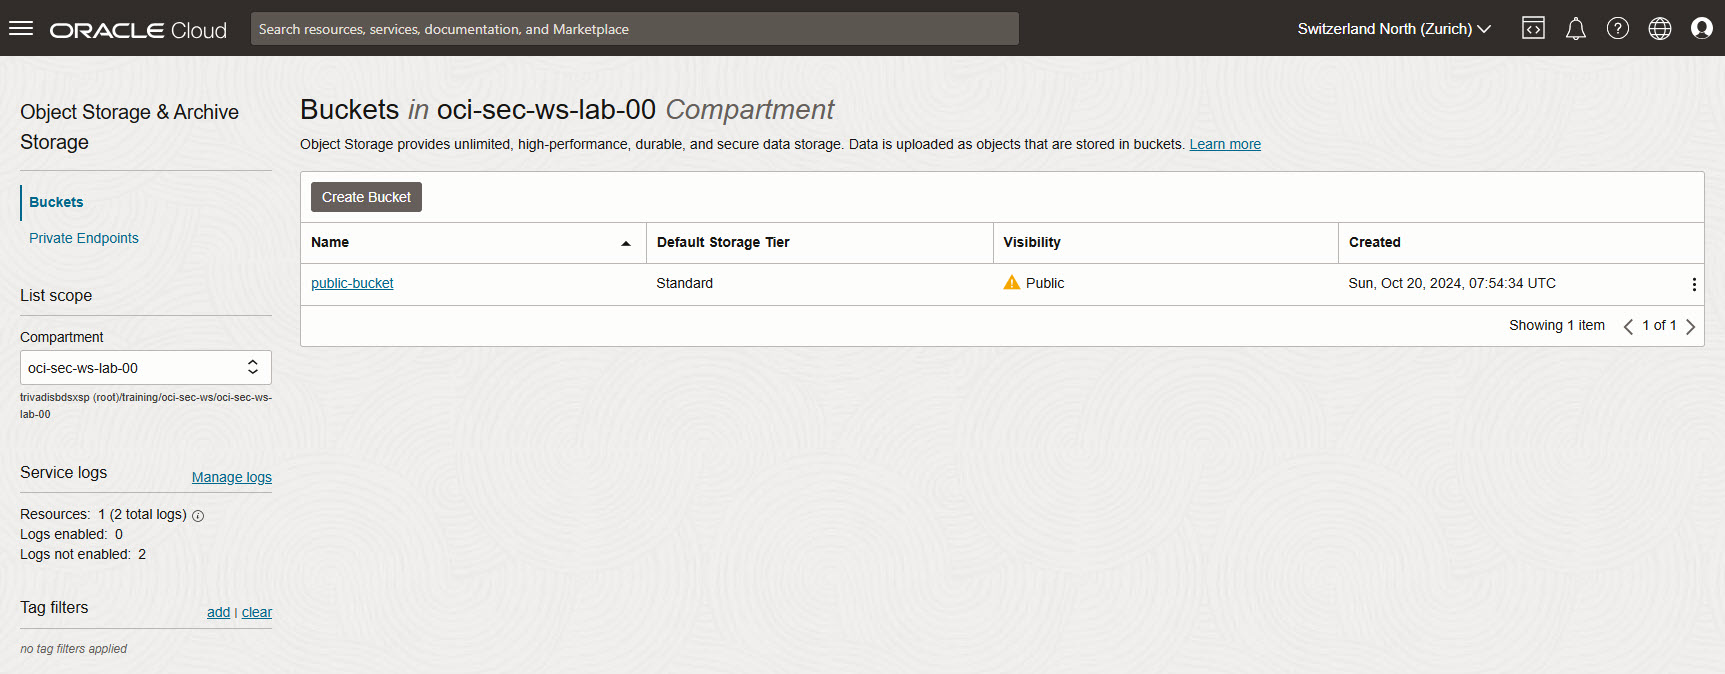Click the no tag filters applied note
This screenshot has height=674, width=1725.
tap(74, 649)
